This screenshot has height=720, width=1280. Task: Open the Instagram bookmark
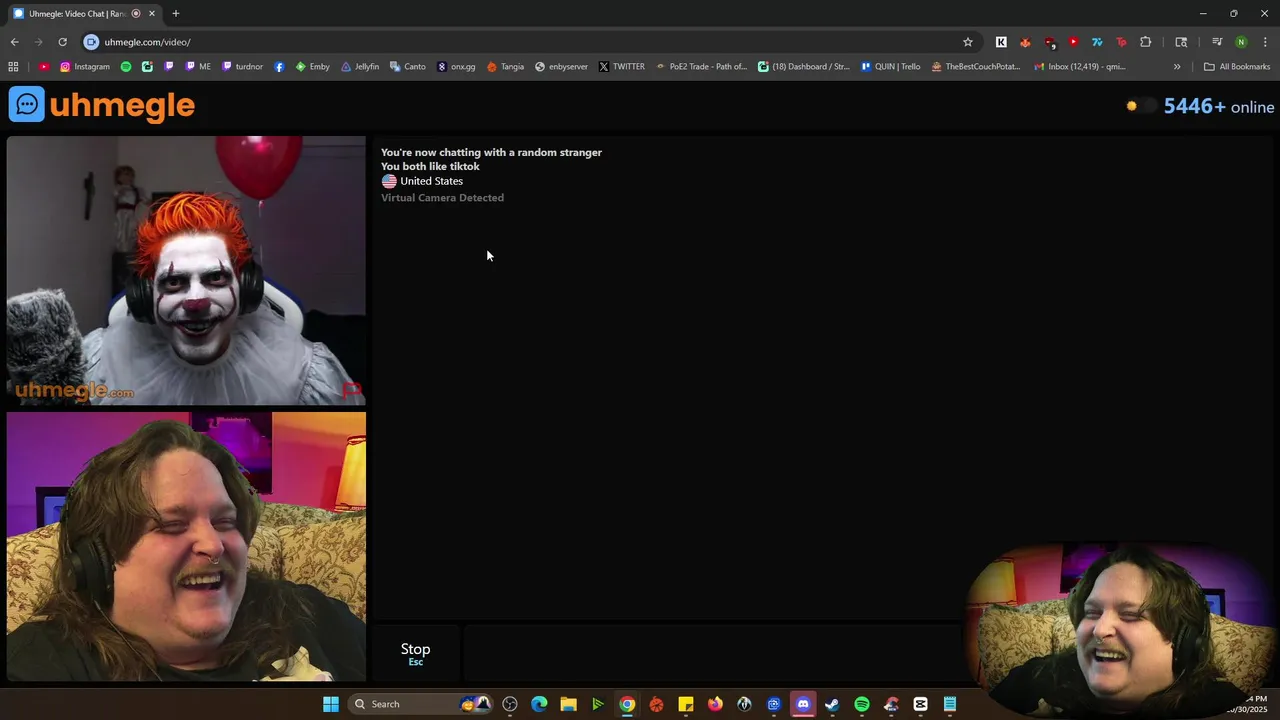[85, 67]
